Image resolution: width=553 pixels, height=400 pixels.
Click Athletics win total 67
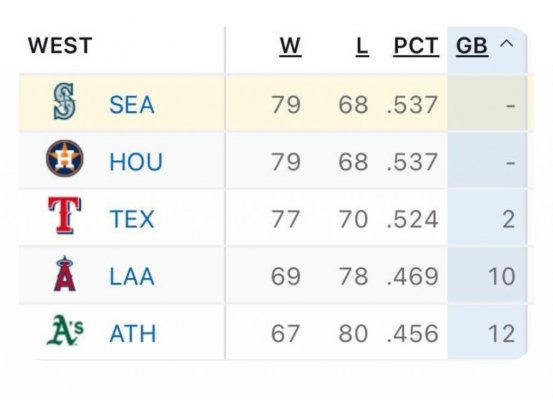[285, 333]
